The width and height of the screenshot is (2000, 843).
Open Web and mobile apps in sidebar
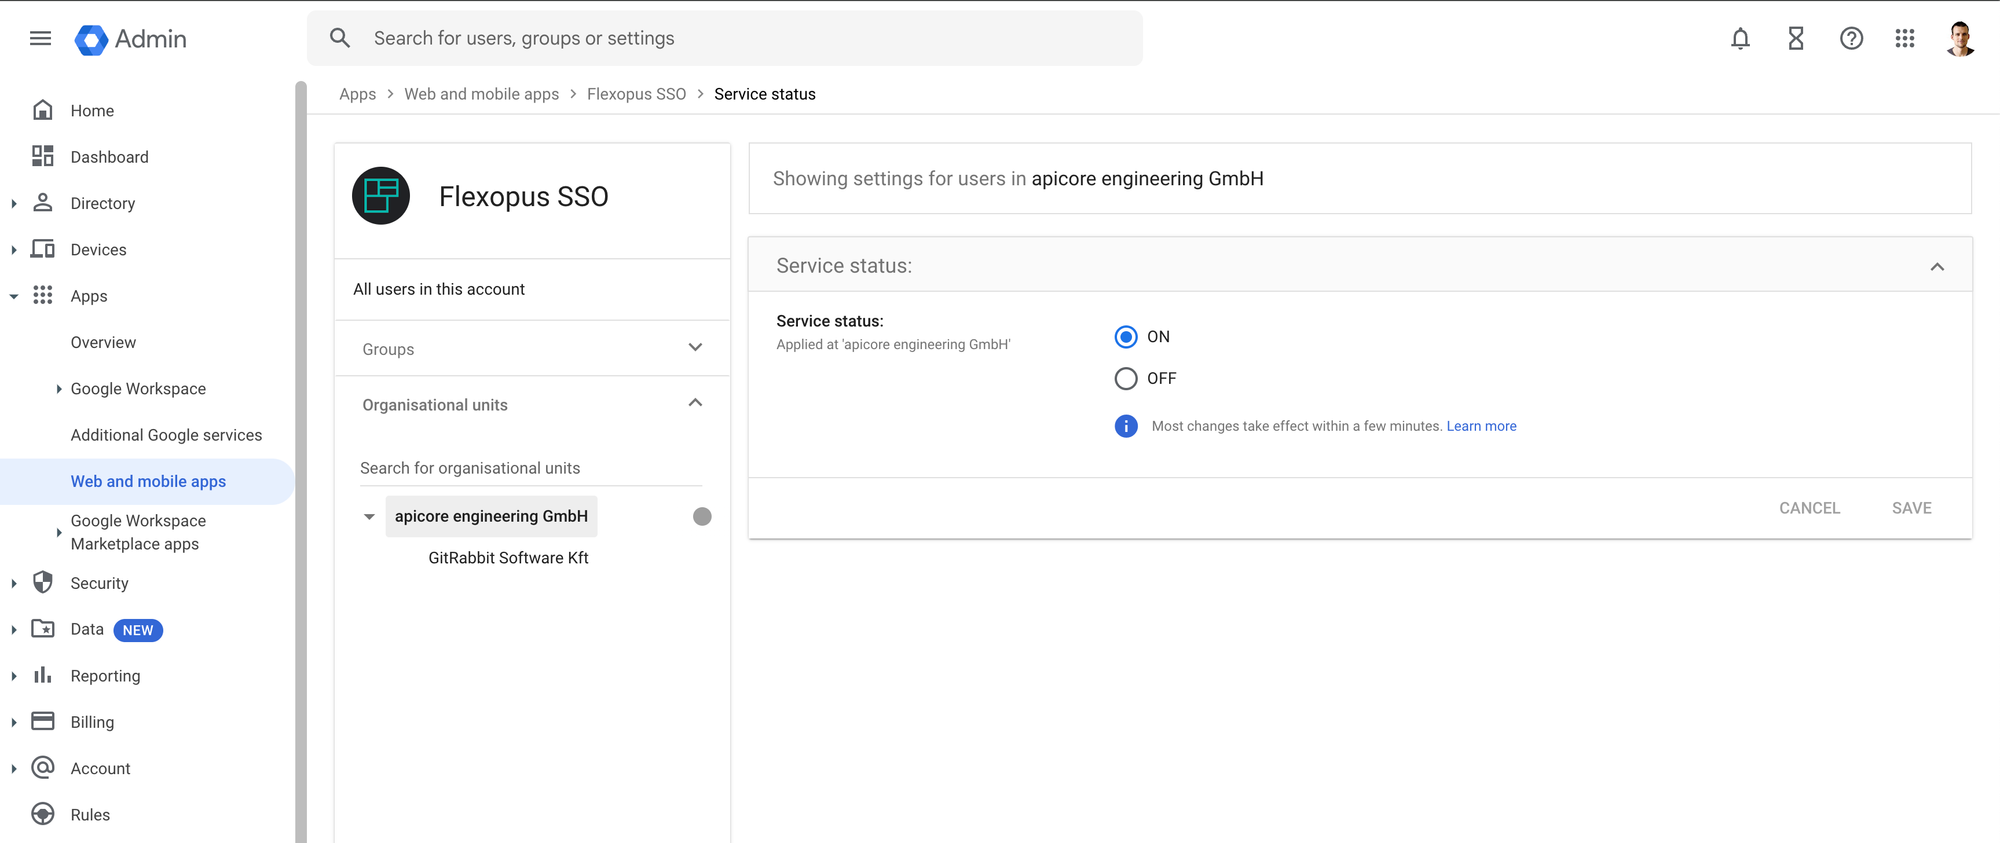tap(148, 482)
